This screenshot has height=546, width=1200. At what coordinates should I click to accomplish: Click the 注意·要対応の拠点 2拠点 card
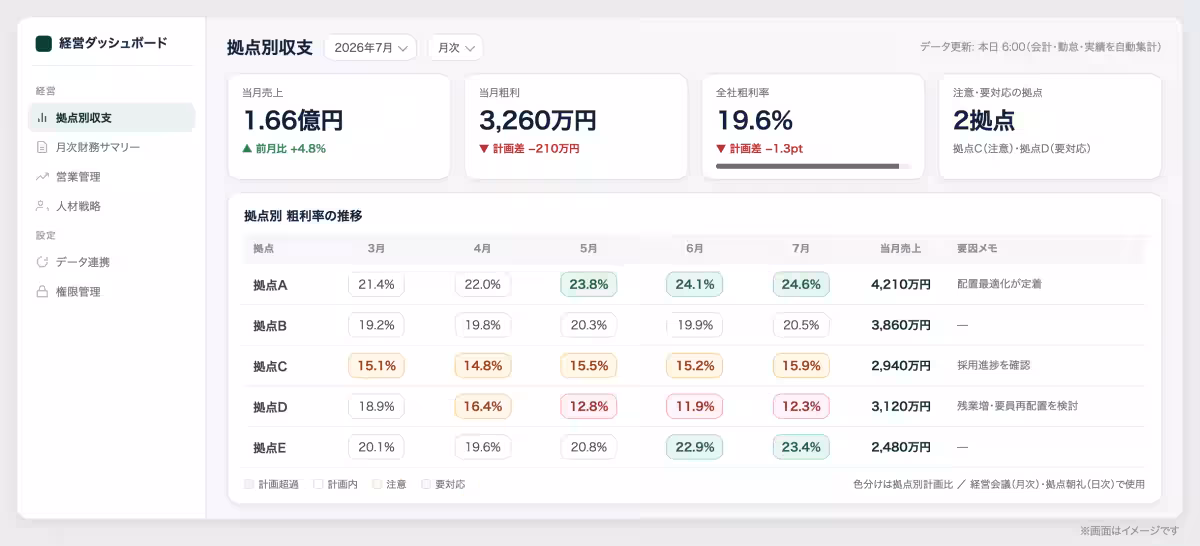point(1050,126)
